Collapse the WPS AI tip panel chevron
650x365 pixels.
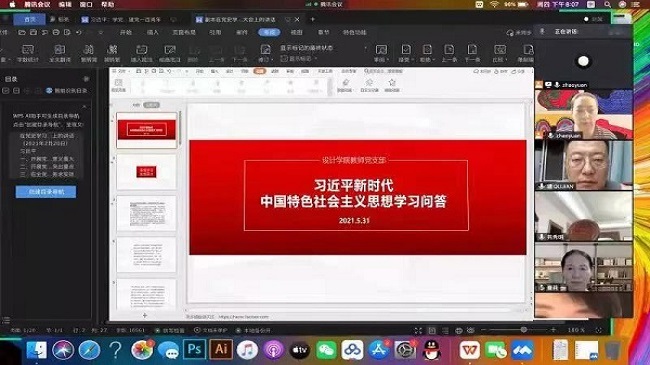[x=85, y=107]
